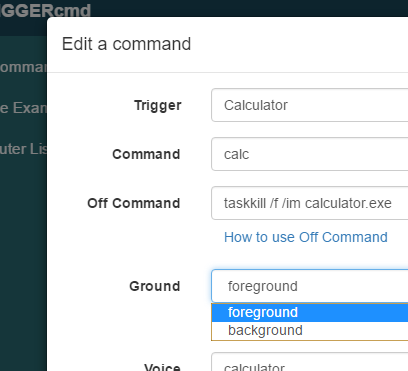Viewport: 408px width, 371px height.
Task: Choose the background option in the list
Action: pos(310,331)
